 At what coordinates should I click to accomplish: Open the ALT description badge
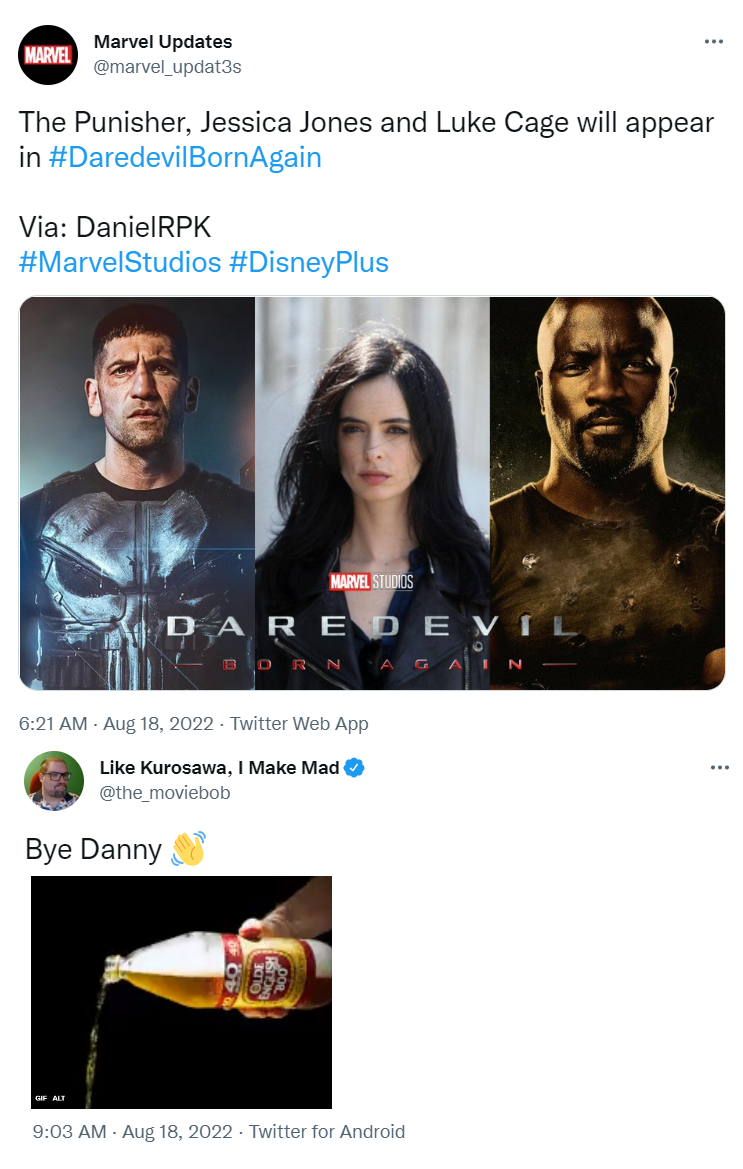point(58,1097)
